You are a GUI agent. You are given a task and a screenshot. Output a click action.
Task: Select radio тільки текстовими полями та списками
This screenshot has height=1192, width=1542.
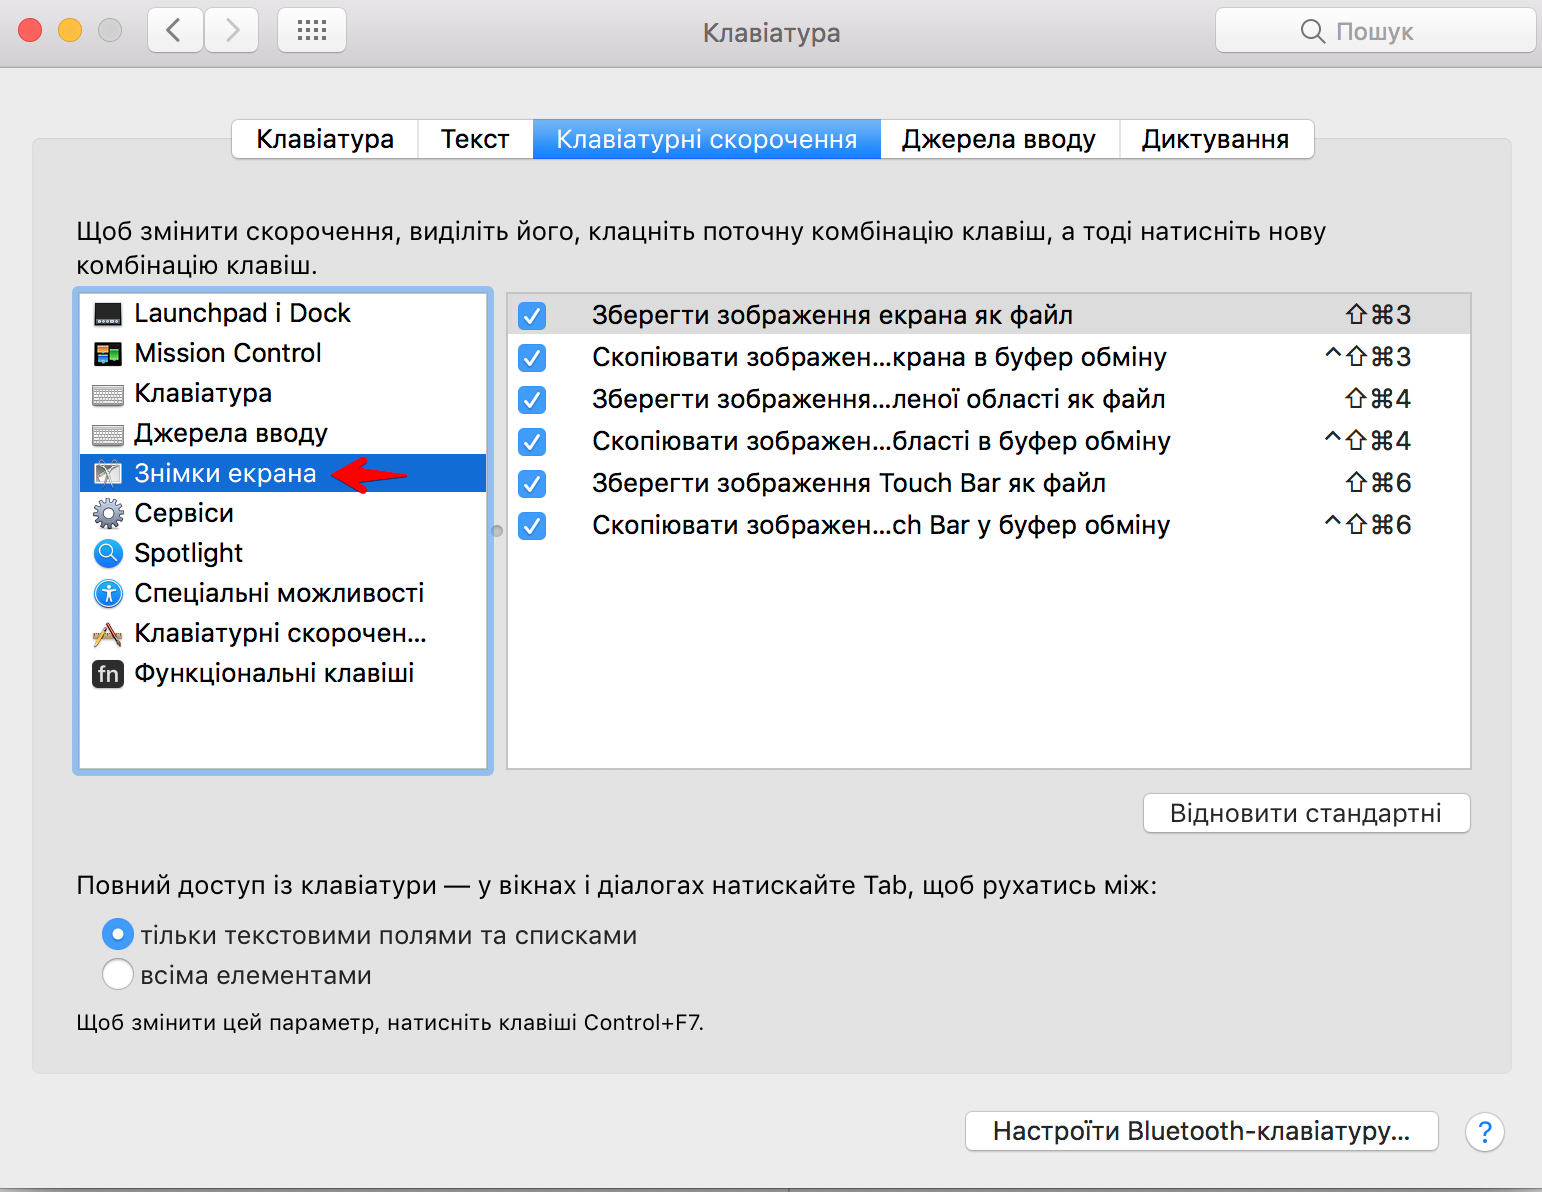[118, 935]
